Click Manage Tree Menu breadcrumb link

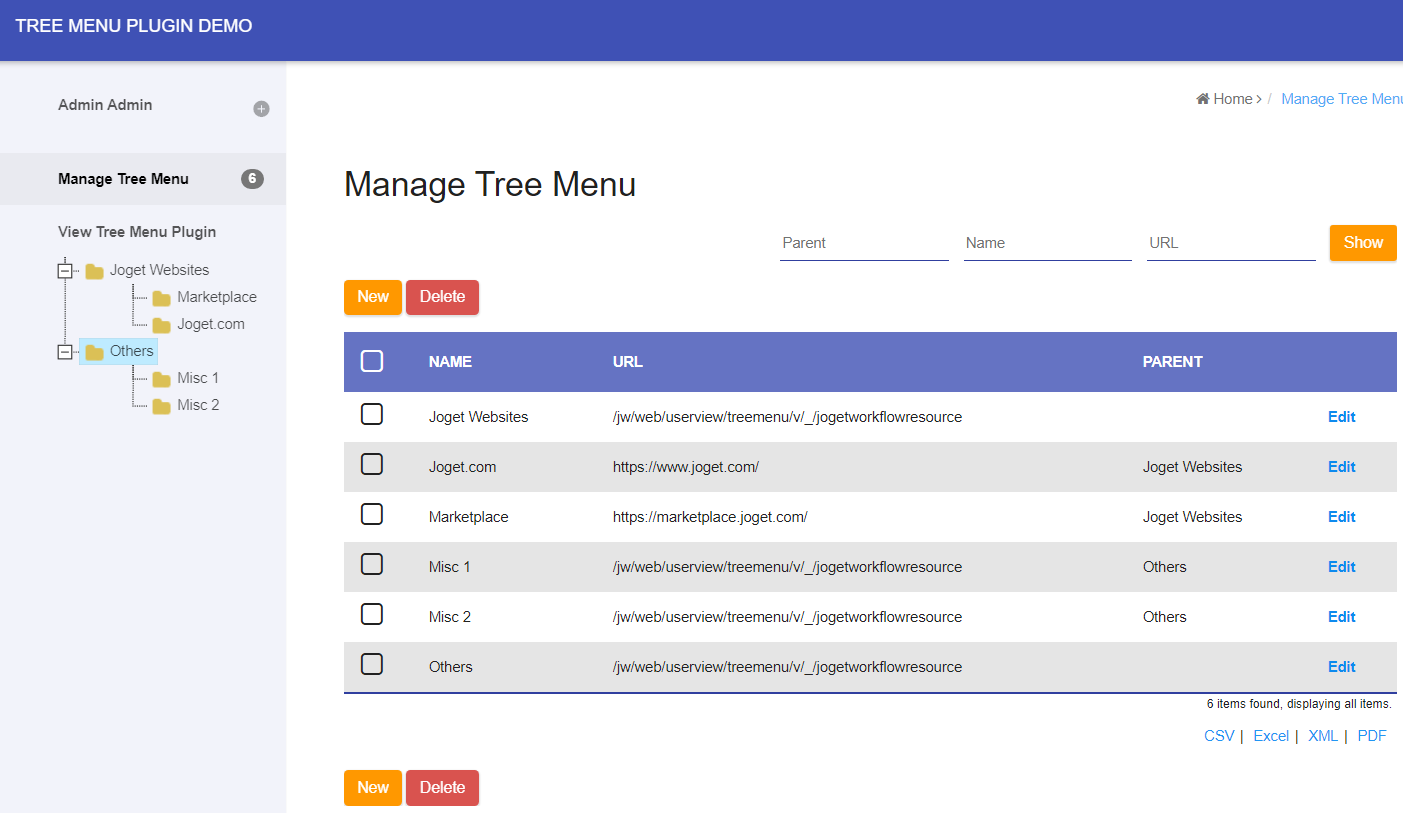pyautogui.click(x=1342, y=99)
